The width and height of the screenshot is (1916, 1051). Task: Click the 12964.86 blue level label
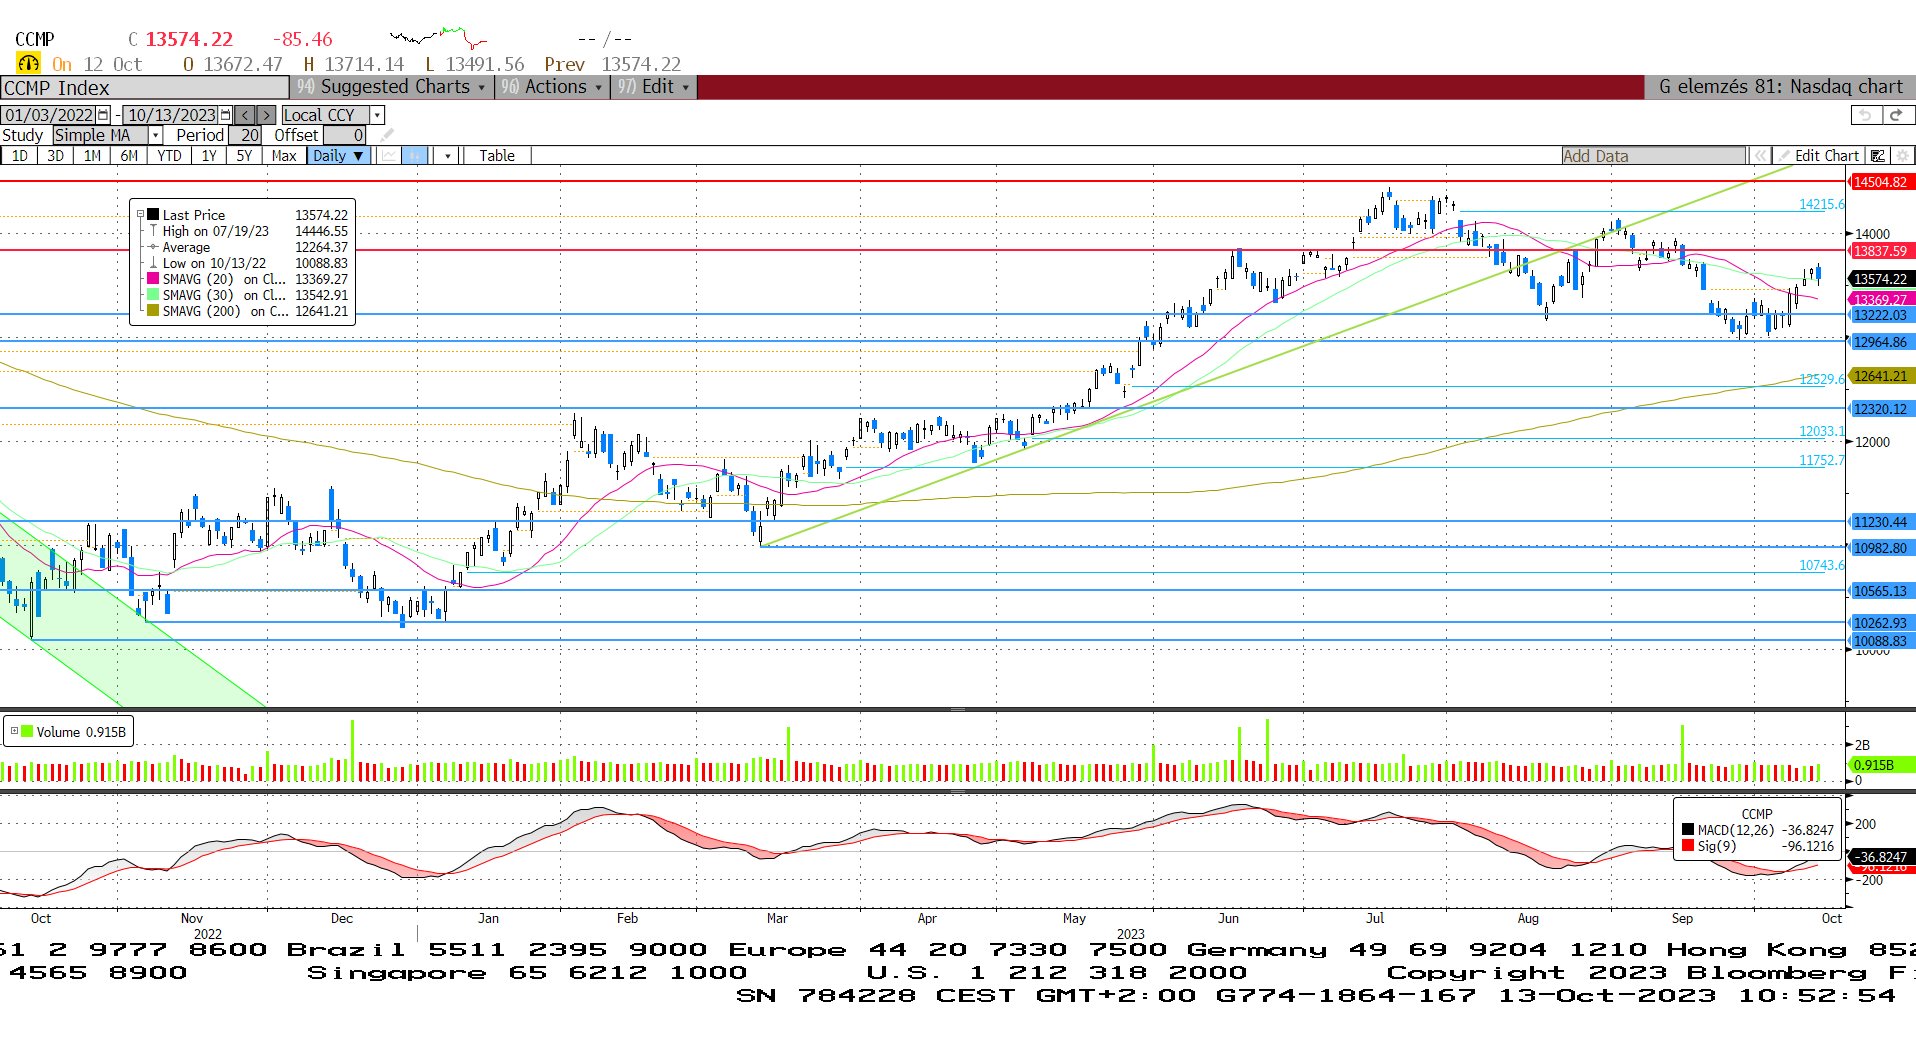1882,342
